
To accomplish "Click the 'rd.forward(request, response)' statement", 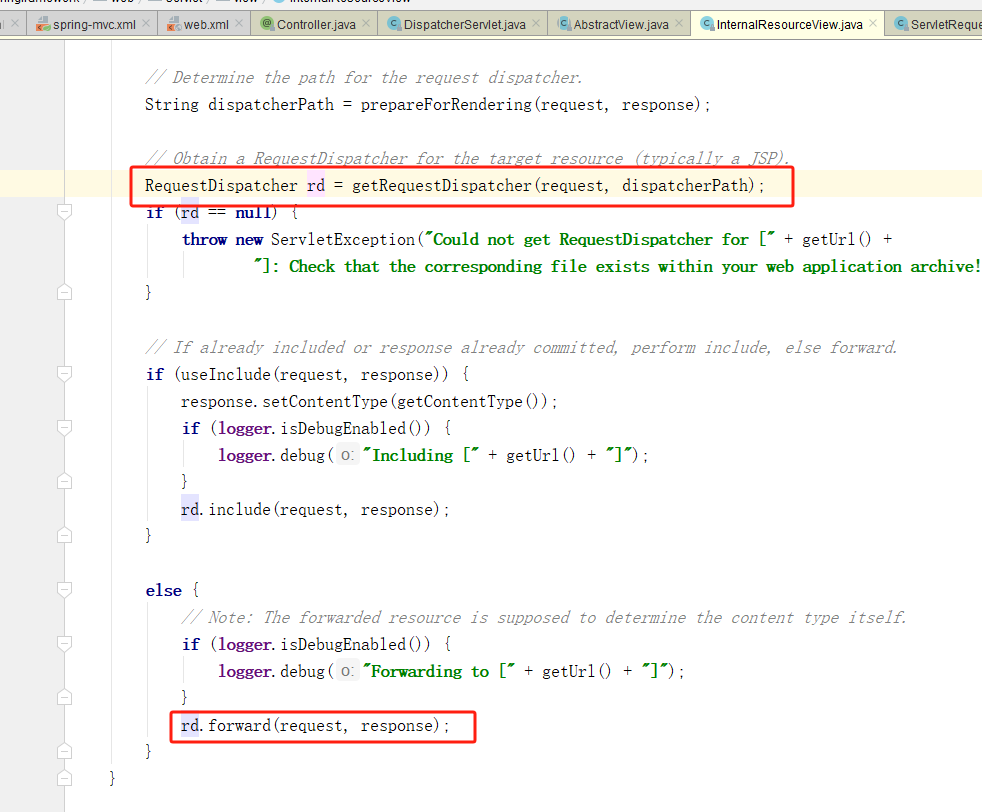I will coord(315,726).
